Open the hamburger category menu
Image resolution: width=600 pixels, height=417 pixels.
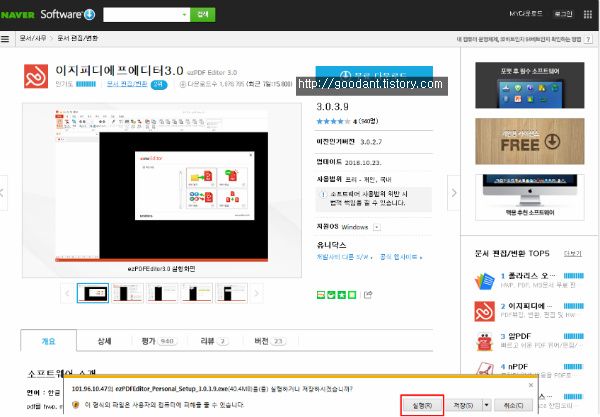coord(5,39)
